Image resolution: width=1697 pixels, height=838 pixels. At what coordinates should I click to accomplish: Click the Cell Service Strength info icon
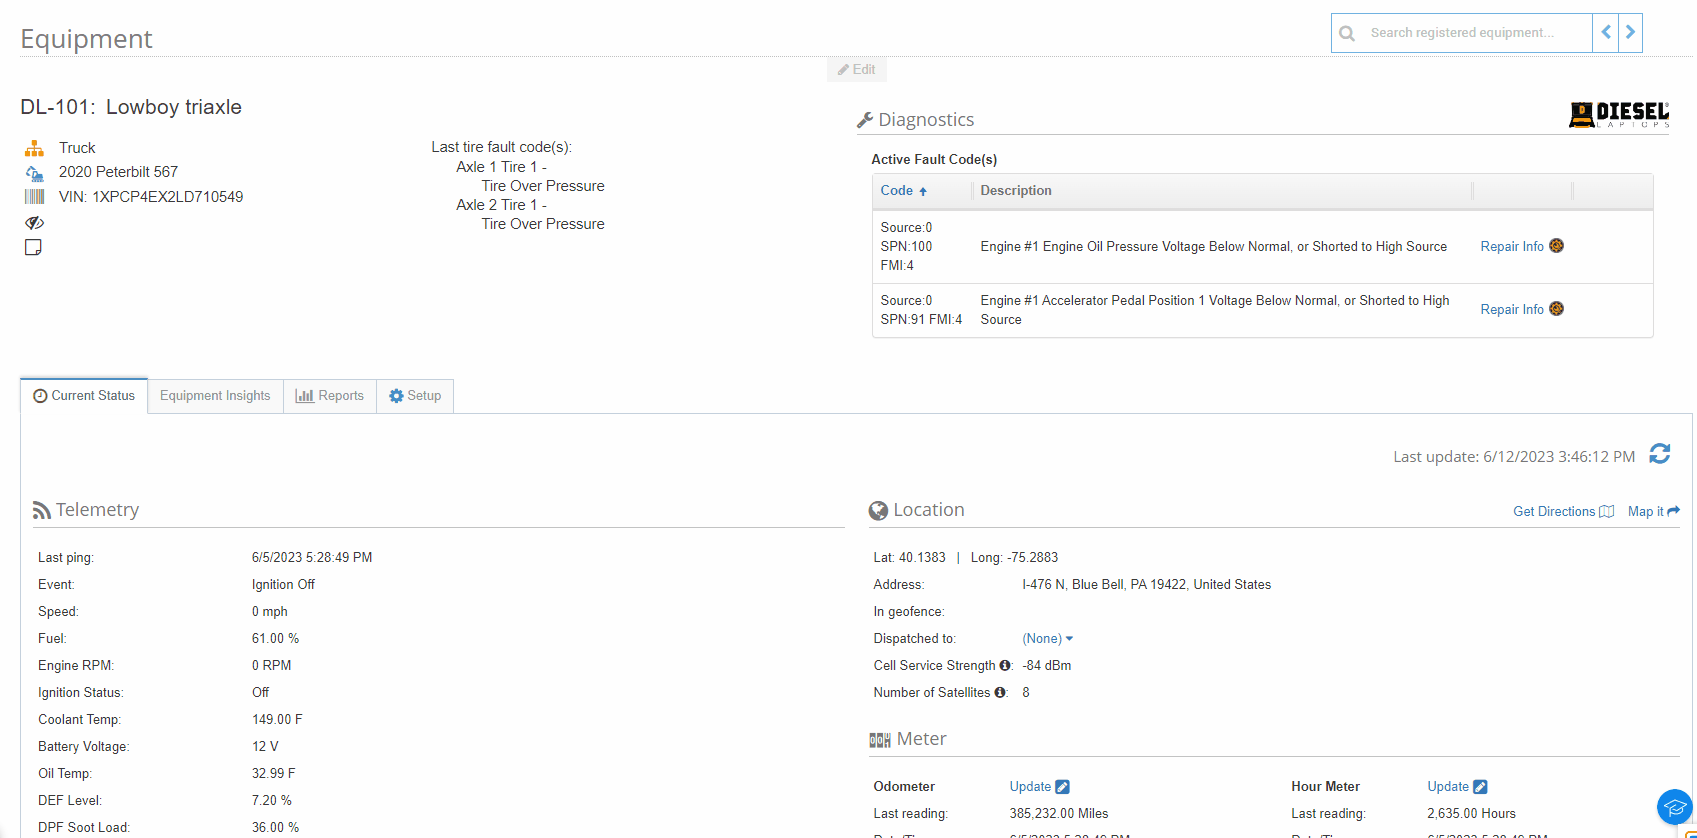(1004, 666)
